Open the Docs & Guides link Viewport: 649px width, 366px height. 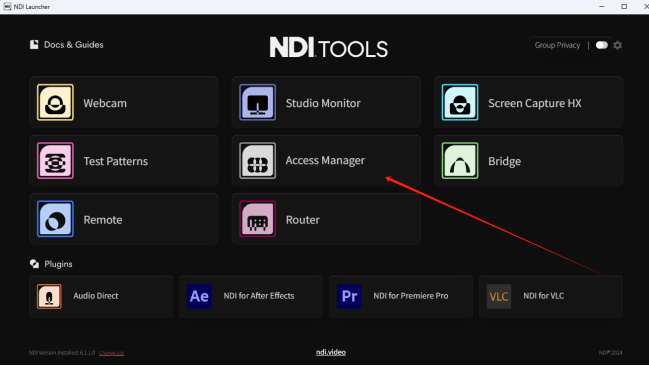click(x=74, y=45)
